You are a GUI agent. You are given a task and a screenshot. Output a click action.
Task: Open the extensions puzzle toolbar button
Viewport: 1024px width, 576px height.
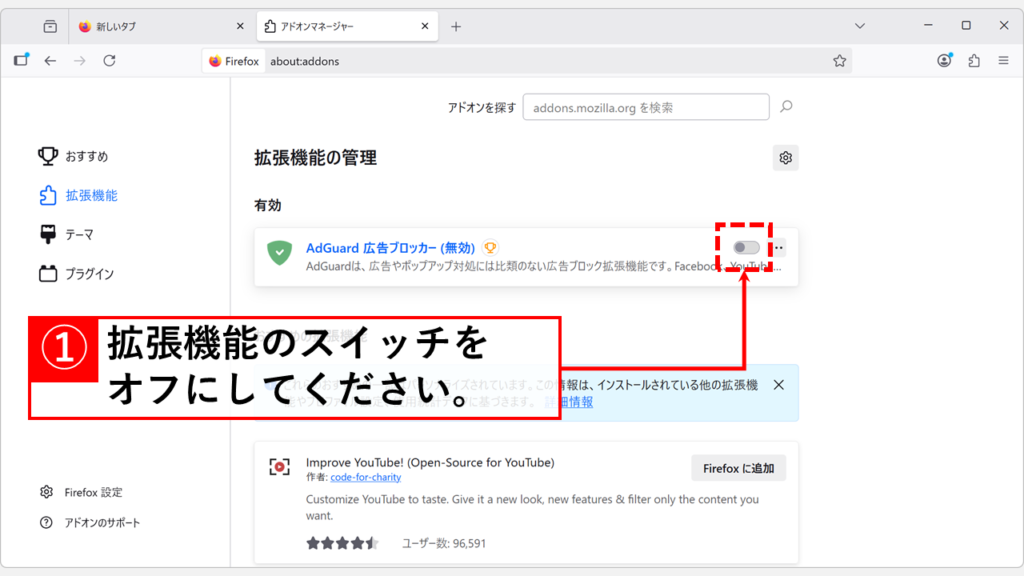coord(974,61)
